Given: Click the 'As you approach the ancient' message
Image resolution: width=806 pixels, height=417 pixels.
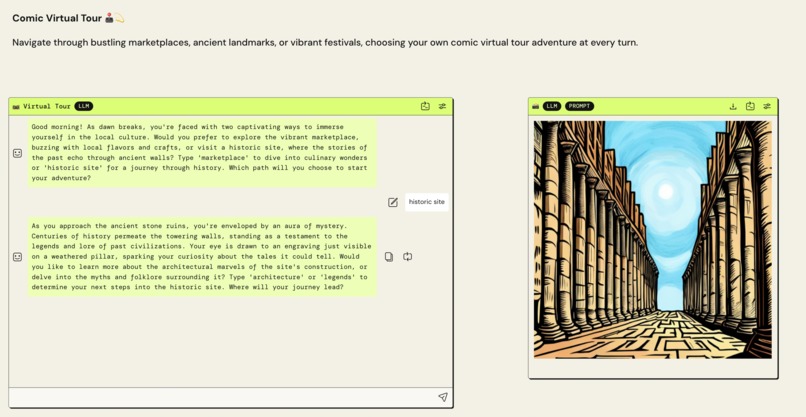Looking at the screenshot, I should coord(202,257).
